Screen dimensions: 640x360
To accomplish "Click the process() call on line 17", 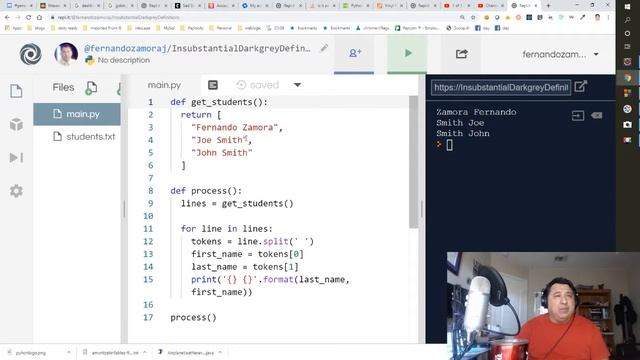I will [x=193, y=317].
